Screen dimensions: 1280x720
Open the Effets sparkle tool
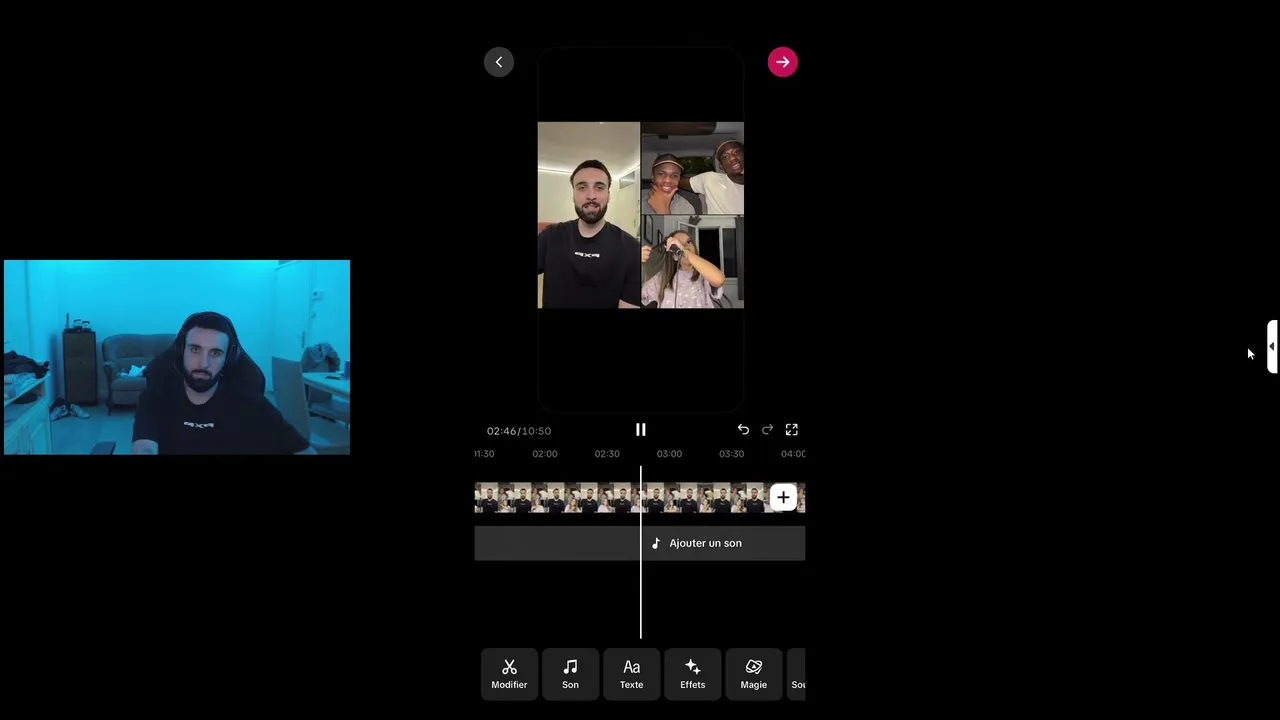[x=692, y=674]
